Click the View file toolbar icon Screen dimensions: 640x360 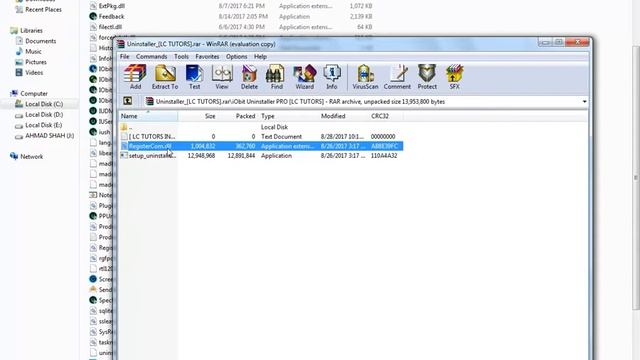pos(222,77)
